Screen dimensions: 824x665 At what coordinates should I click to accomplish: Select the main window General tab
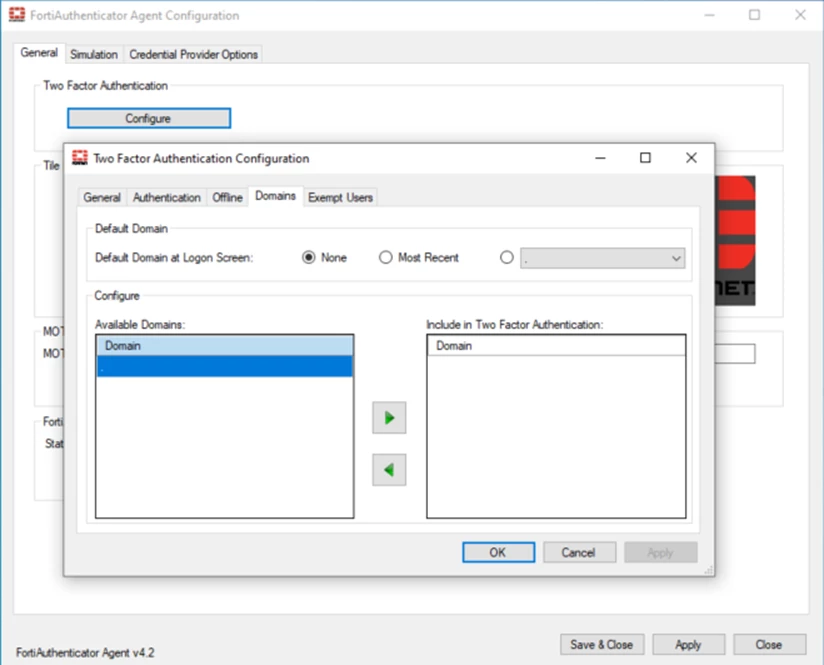[x=39, y=53]
